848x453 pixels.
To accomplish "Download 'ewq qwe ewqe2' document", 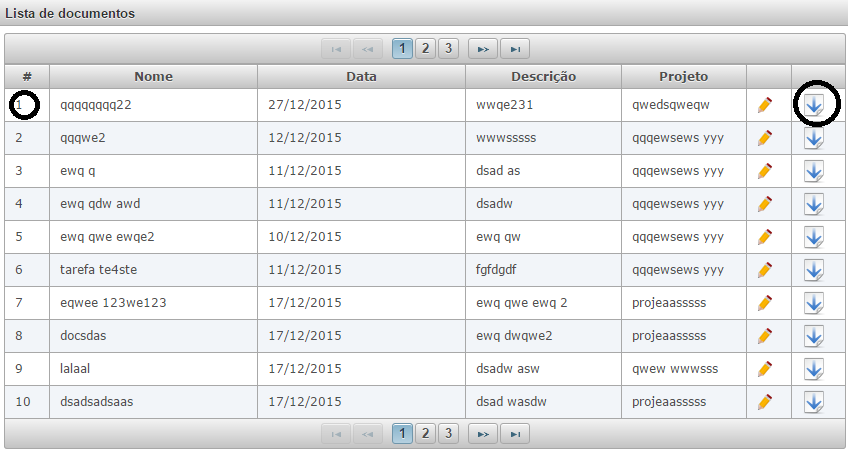I will click(814, 237).
